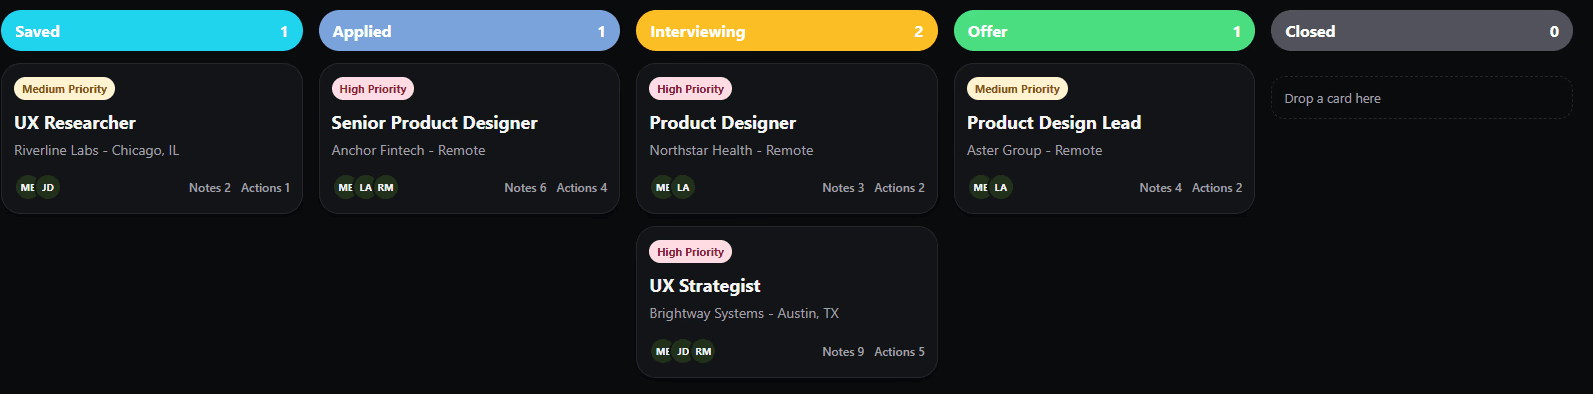Click RM avatar on Senior Product Designer card
The height and width of the screenshot is (394, 1593).
pos(386,187)
